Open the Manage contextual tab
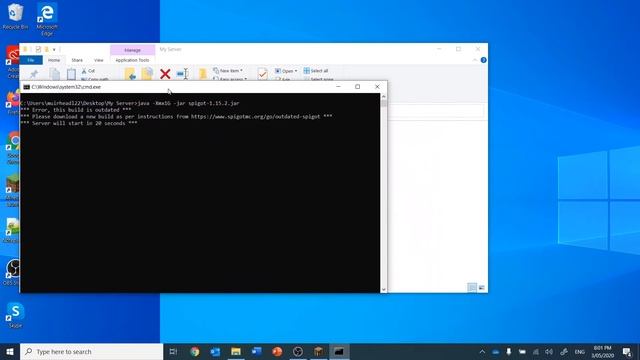 pyautogui.click(x=132, y=50)
